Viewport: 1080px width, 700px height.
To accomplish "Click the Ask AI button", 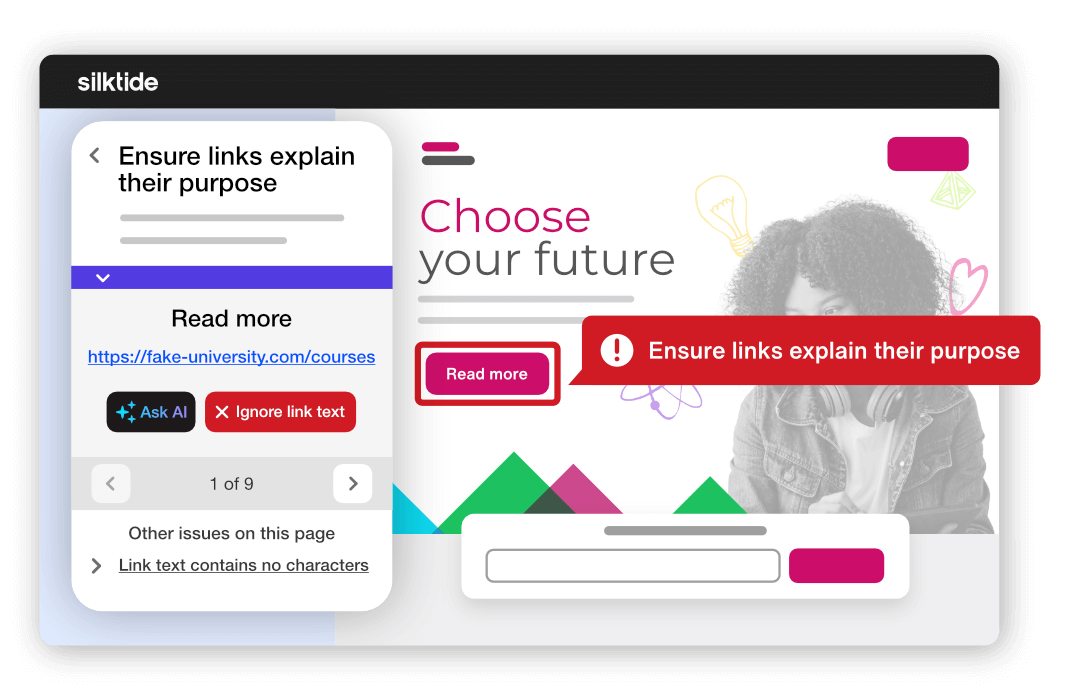I will [151, 412].
